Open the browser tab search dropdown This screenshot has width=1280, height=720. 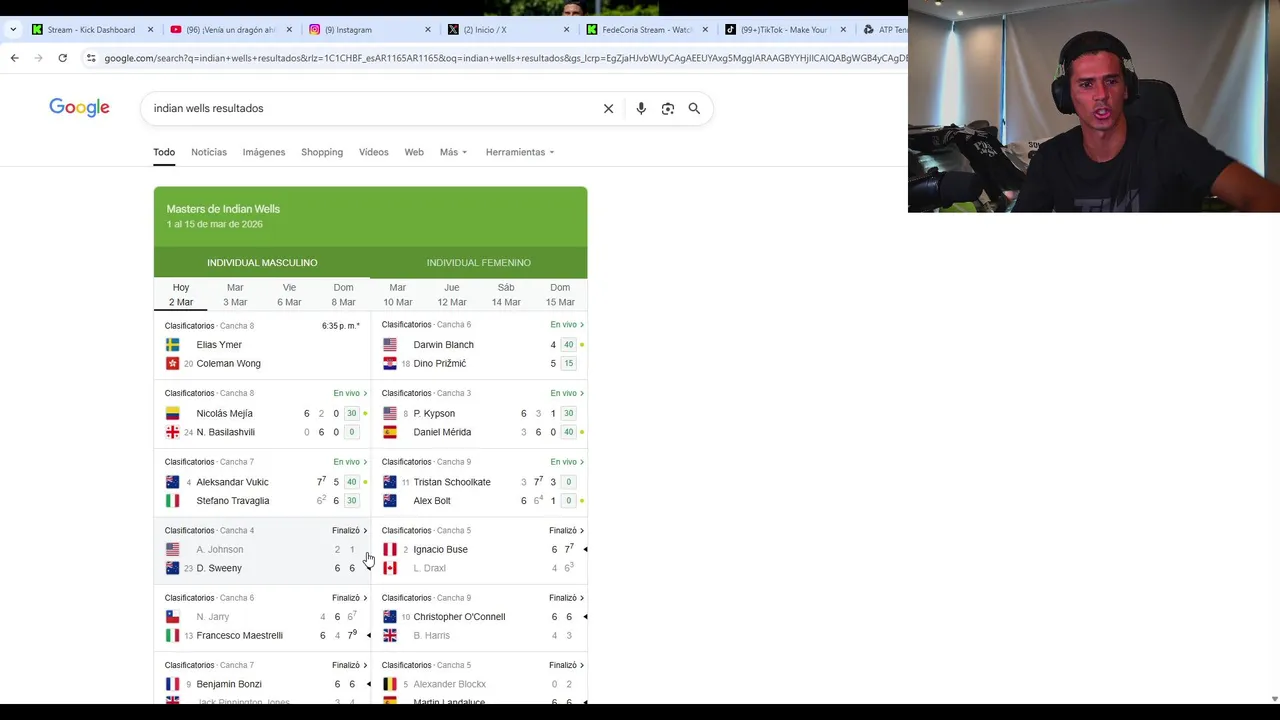coord(13,30)
